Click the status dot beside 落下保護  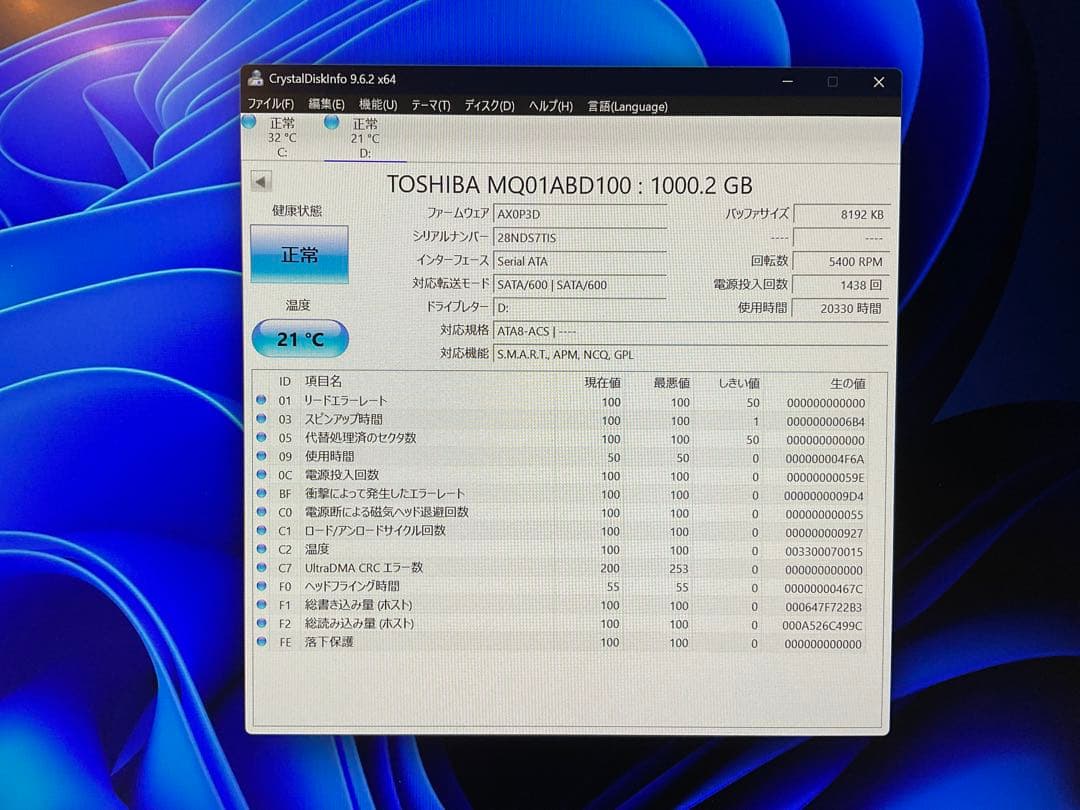coord(262,641)
